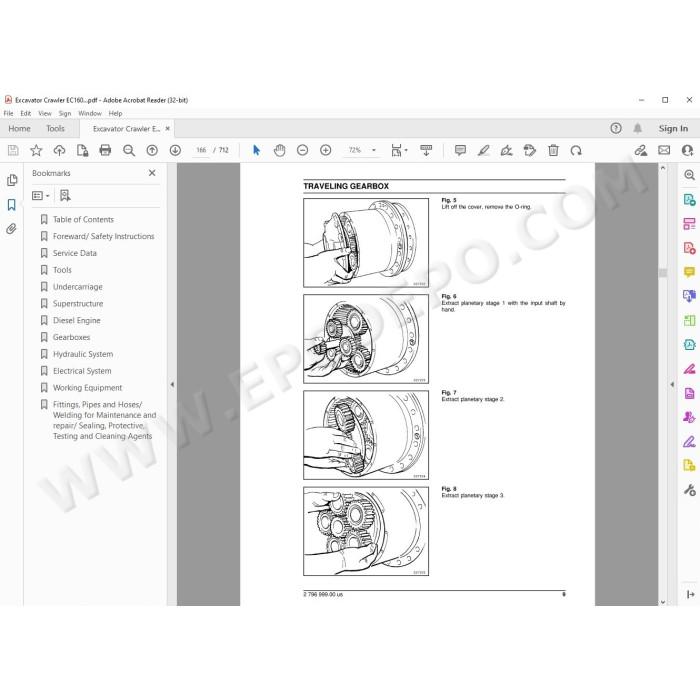
Task: Jump to Hydraulic System bookmark
Action: [83, 354]
